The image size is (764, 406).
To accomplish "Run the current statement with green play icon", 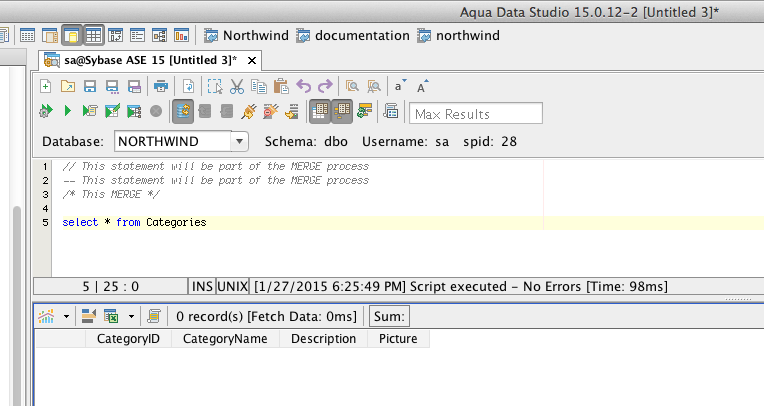I will tap(68, 111).
